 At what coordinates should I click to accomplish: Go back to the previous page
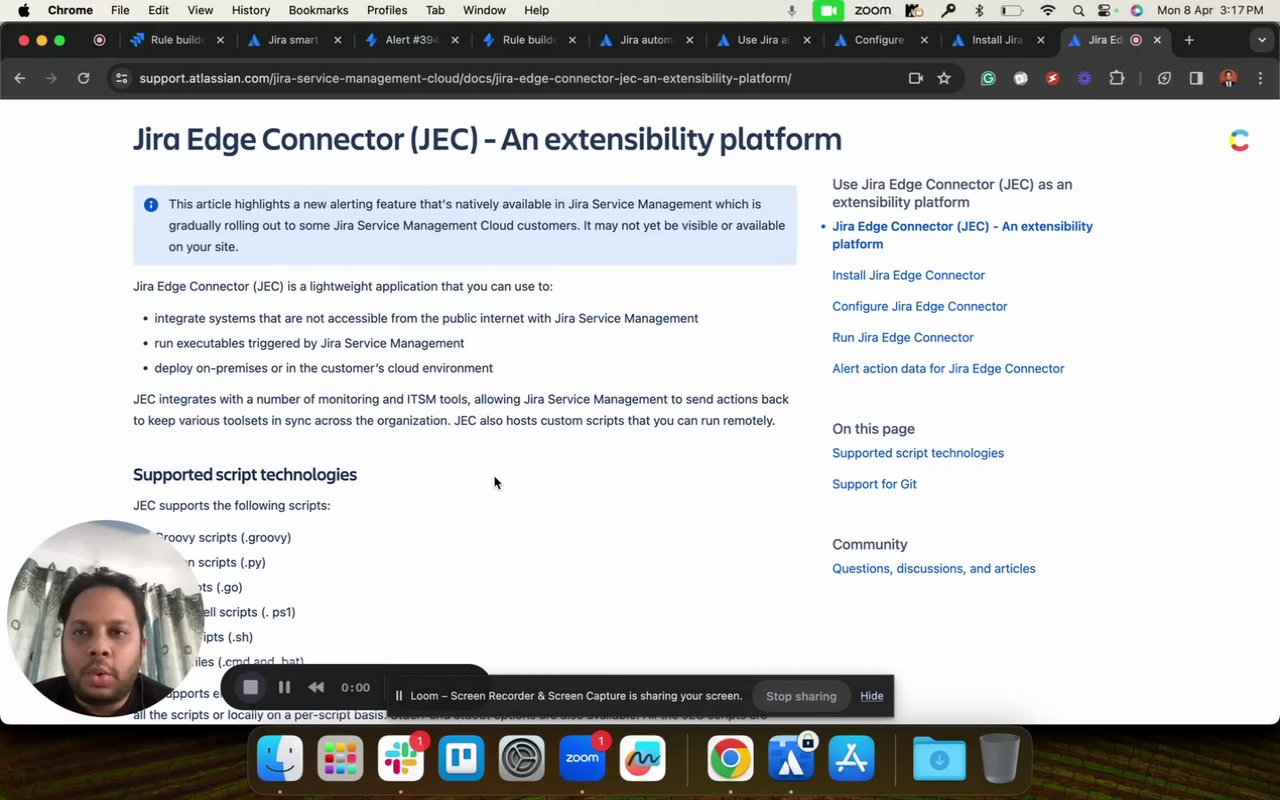[x=20, y=78]
